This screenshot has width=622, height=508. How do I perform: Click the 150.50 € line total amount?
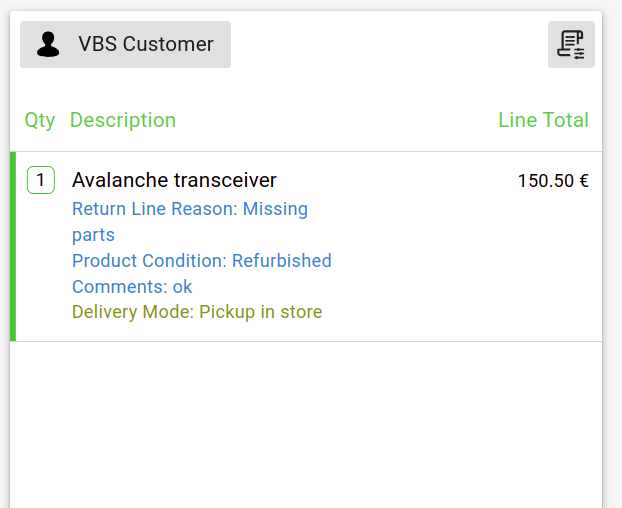(552, 181)
